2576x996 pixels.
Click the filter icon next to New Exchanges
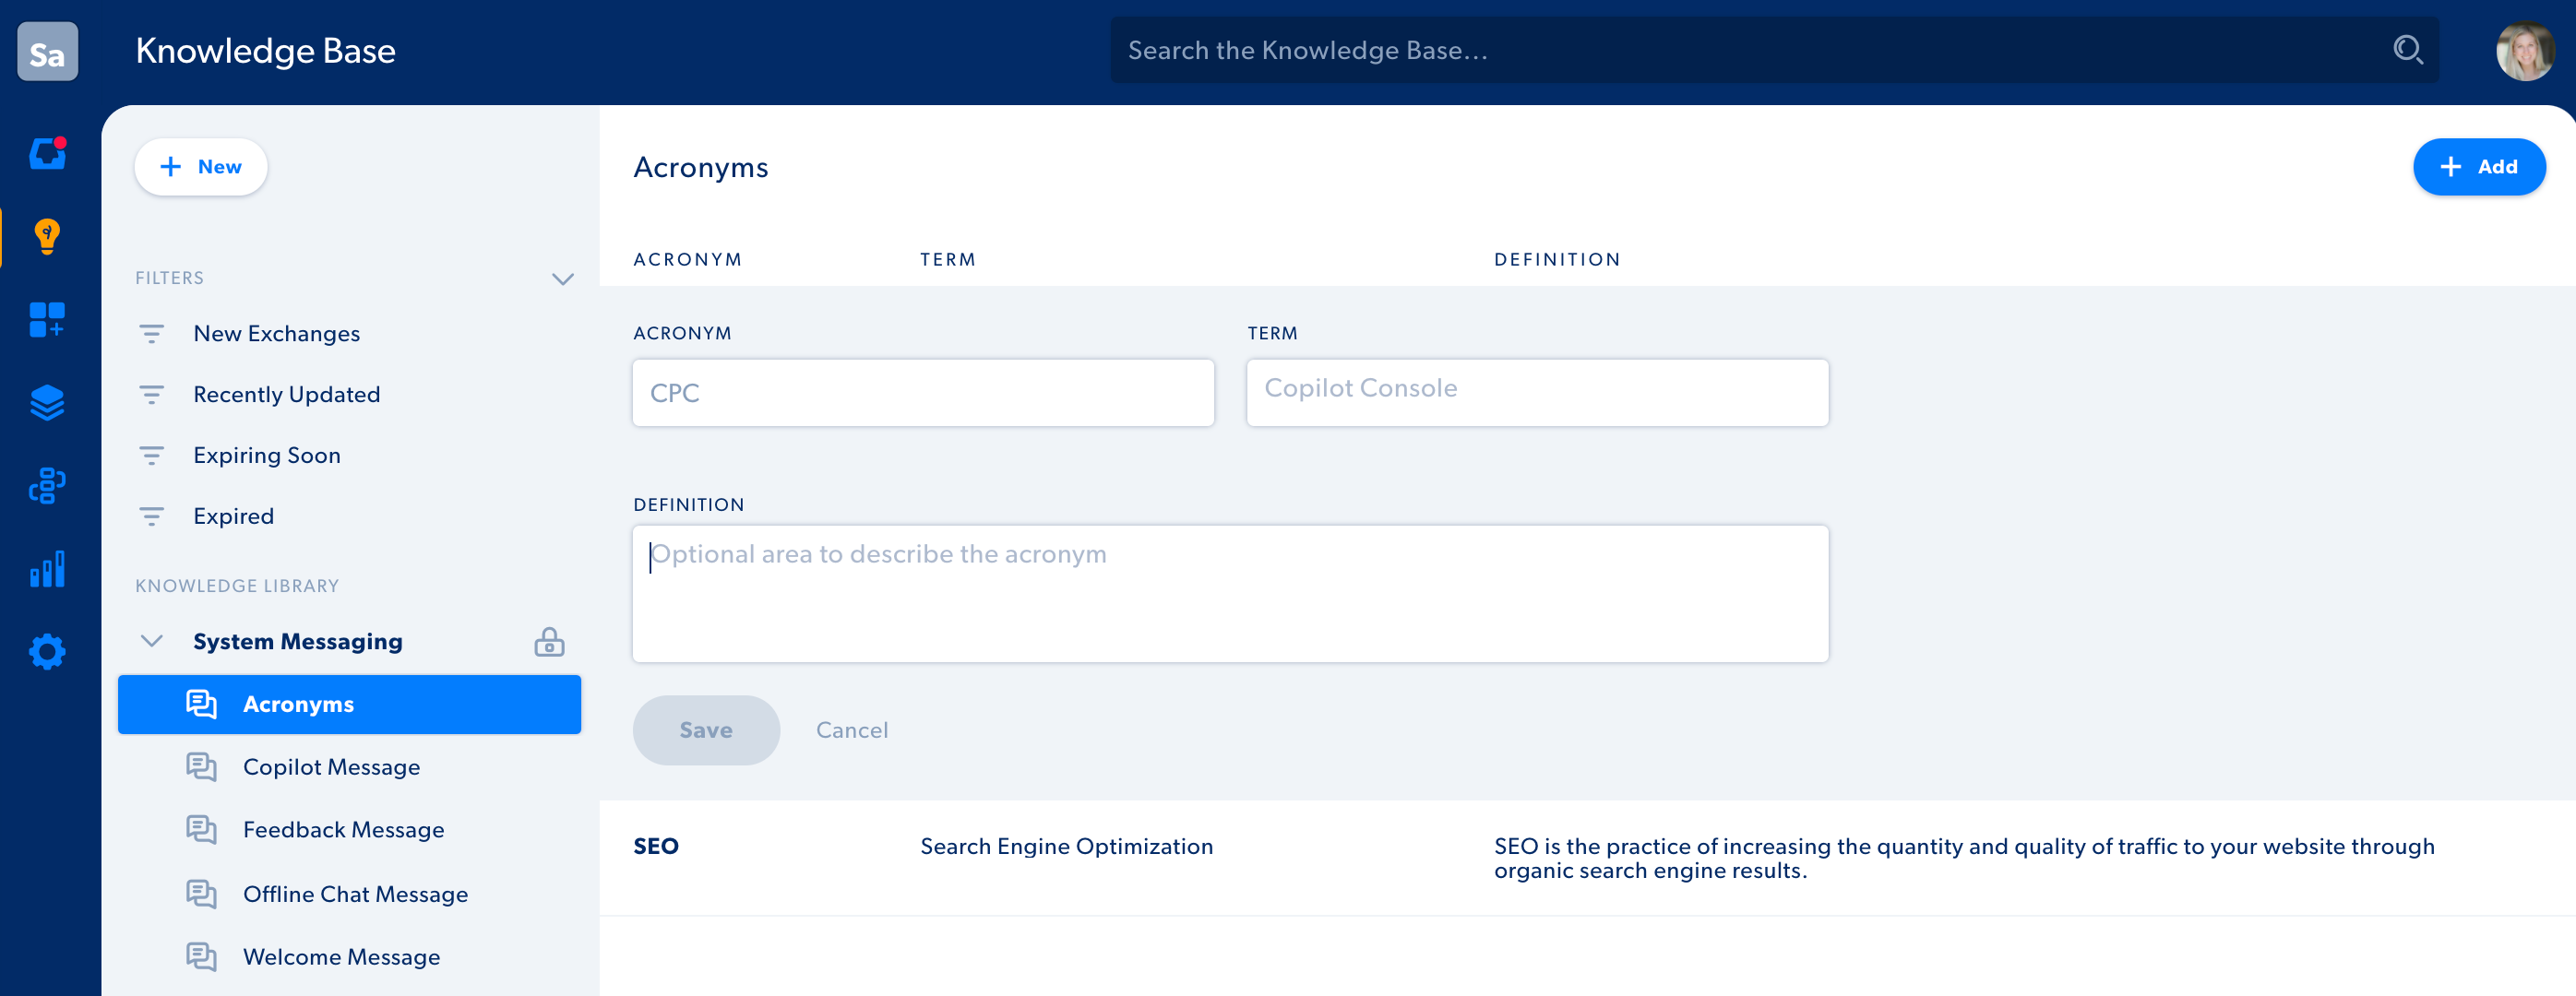(151, 333)
